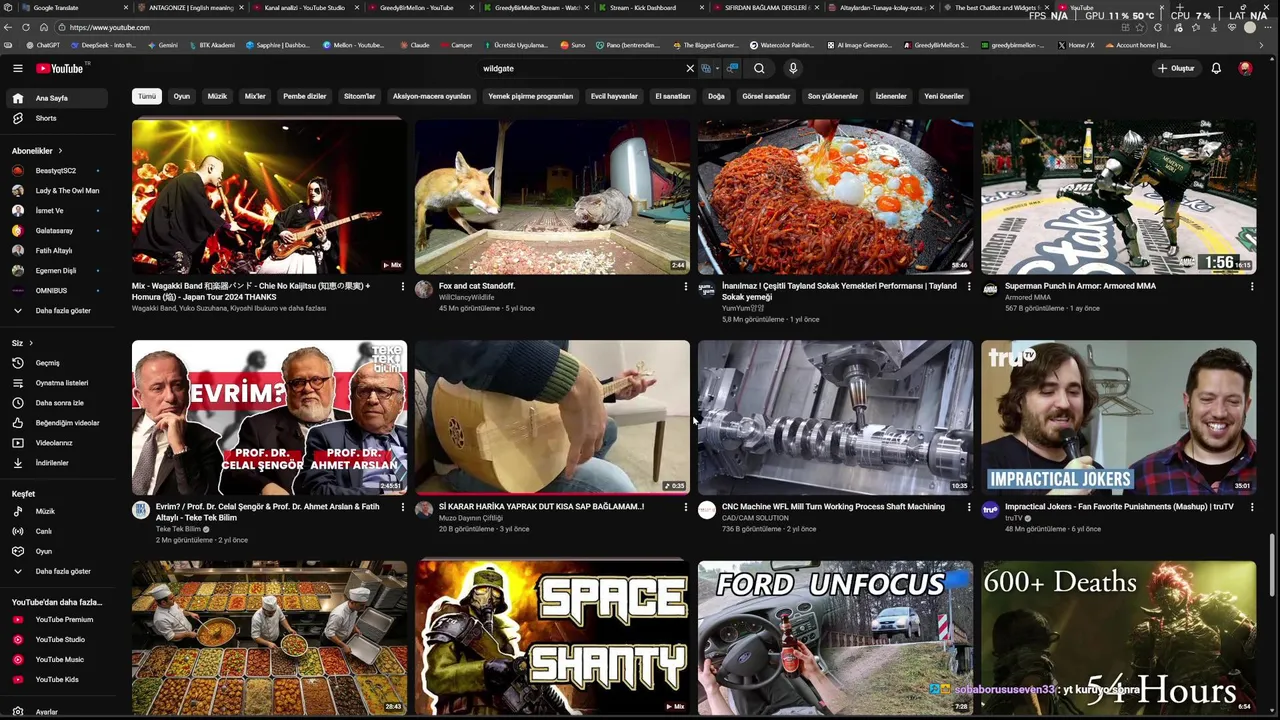Open YouTube Music link
Screen dimensions: 1280x720
coord(58,659)
